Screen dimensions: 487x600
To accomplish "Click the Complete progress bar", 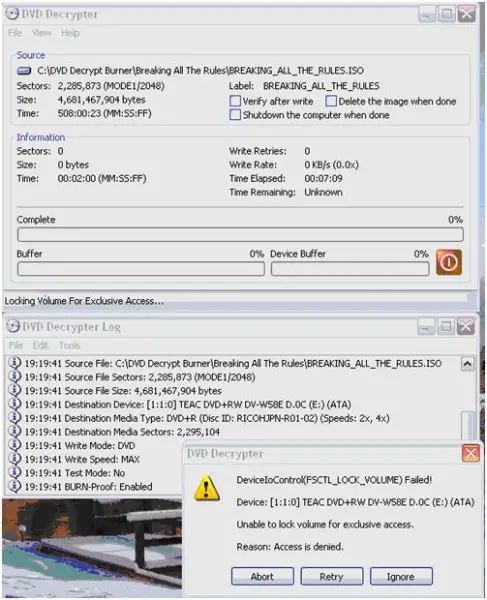I will click(x=240, y=235).
